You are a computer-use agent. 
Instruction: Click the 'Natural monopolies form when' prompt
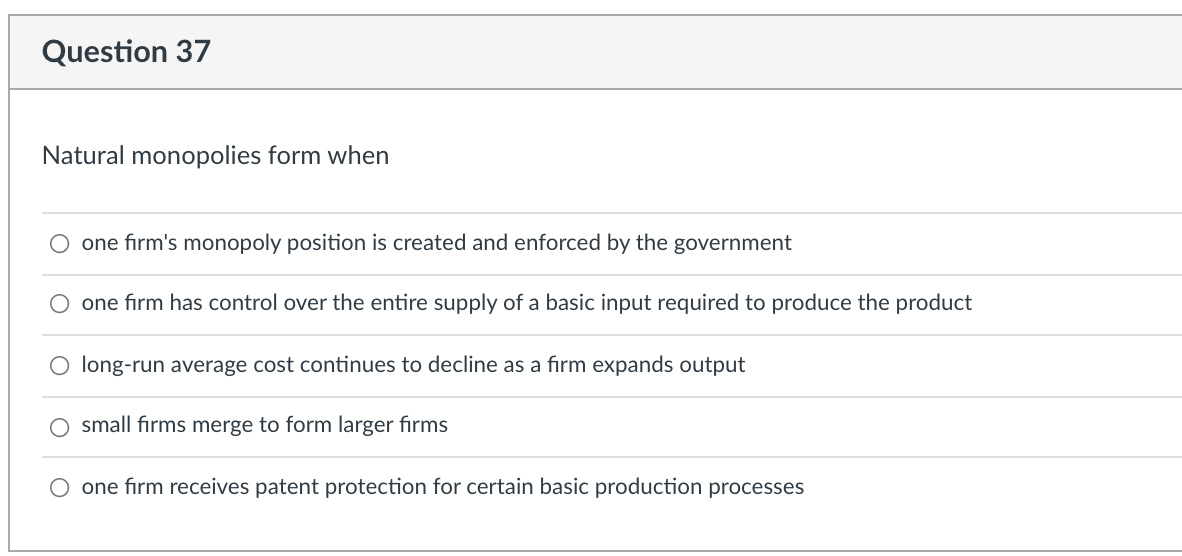pyautogui.click(x=215, y=157)
